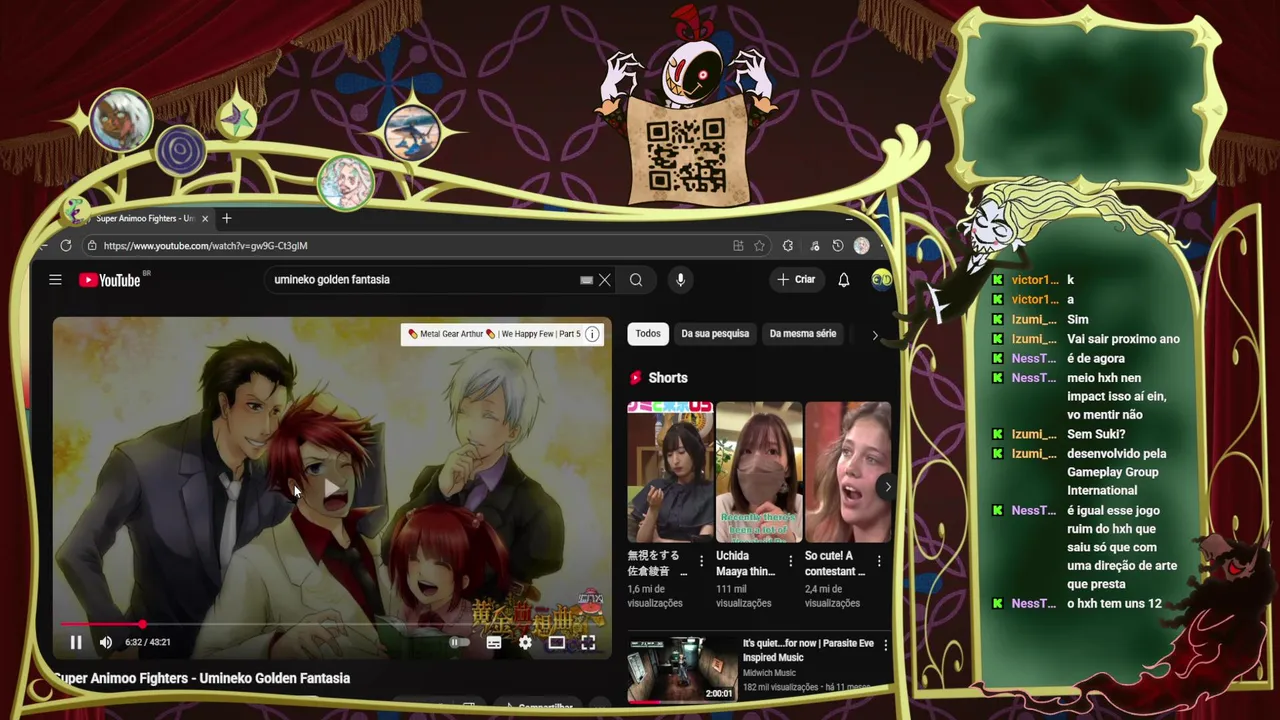This screenshot has height=720, width=1280.
Task: Reload the page in the browser
Action: [66, 245]
